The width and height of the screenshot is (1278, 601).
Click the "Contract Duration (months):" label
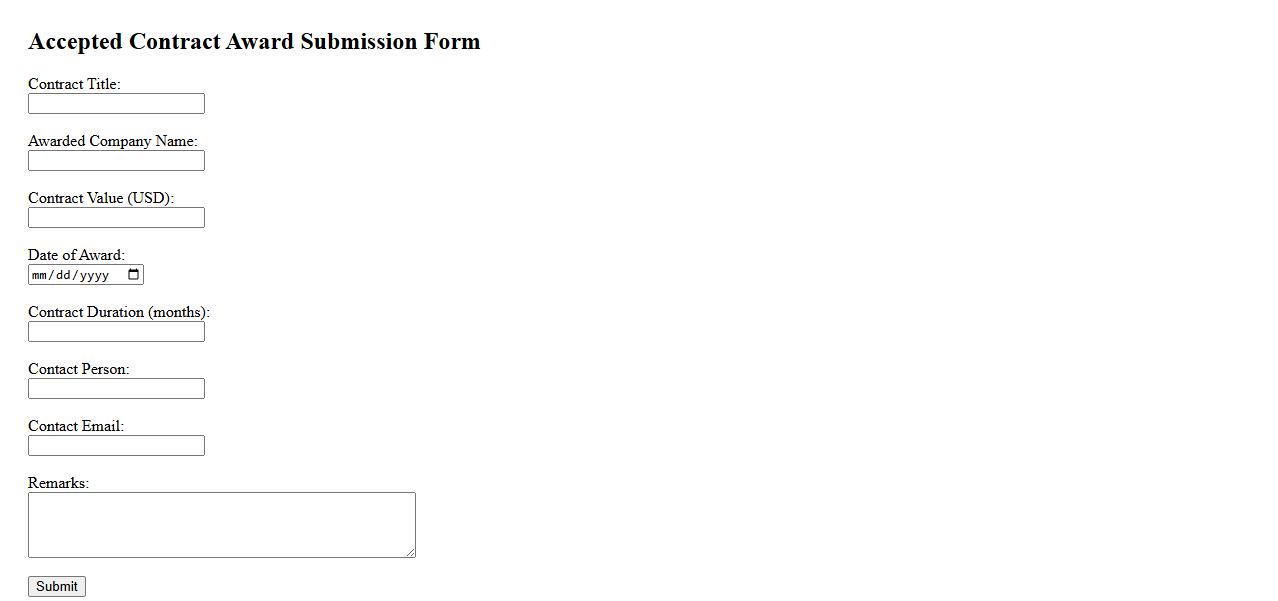click(119, 312)
